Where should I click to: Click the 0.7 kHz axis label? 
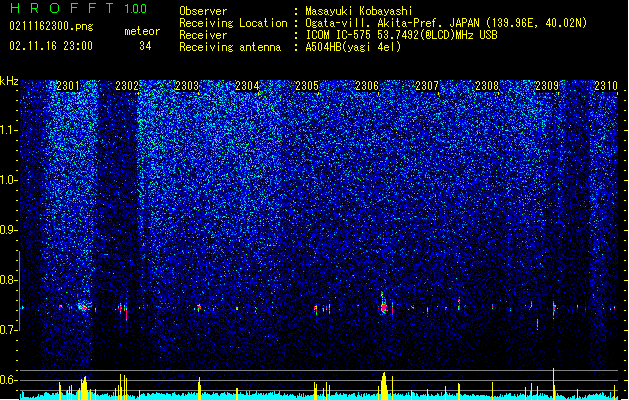[9, 330]
